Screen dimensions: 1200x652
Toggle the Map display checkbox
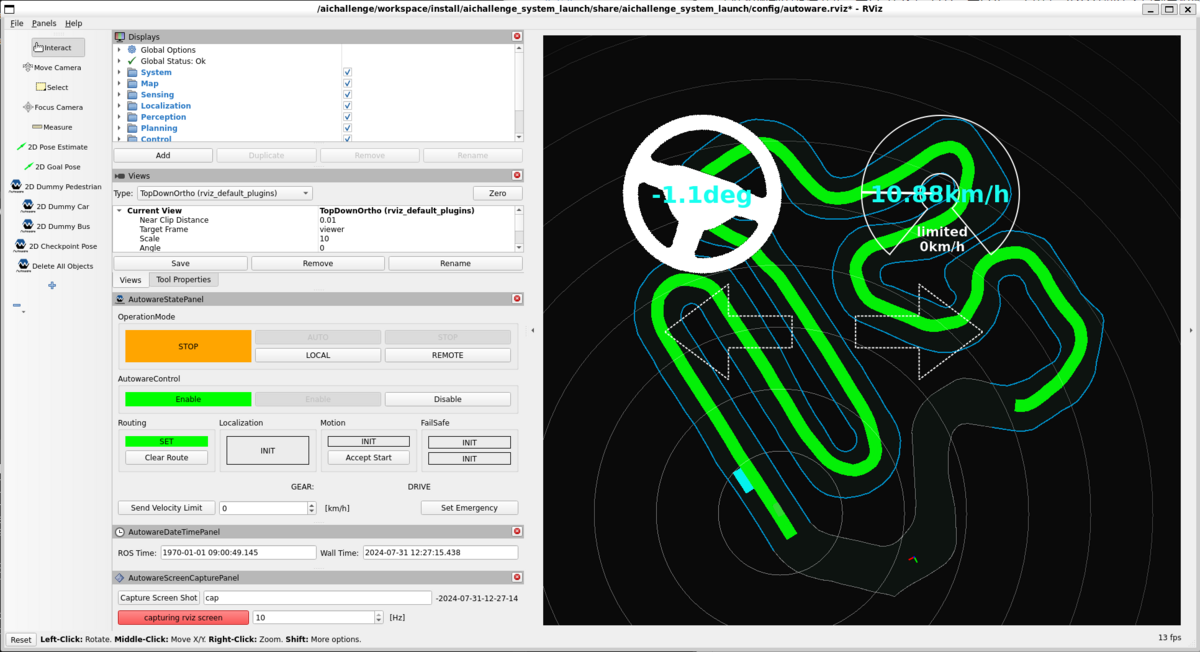(x=347, y=83)
